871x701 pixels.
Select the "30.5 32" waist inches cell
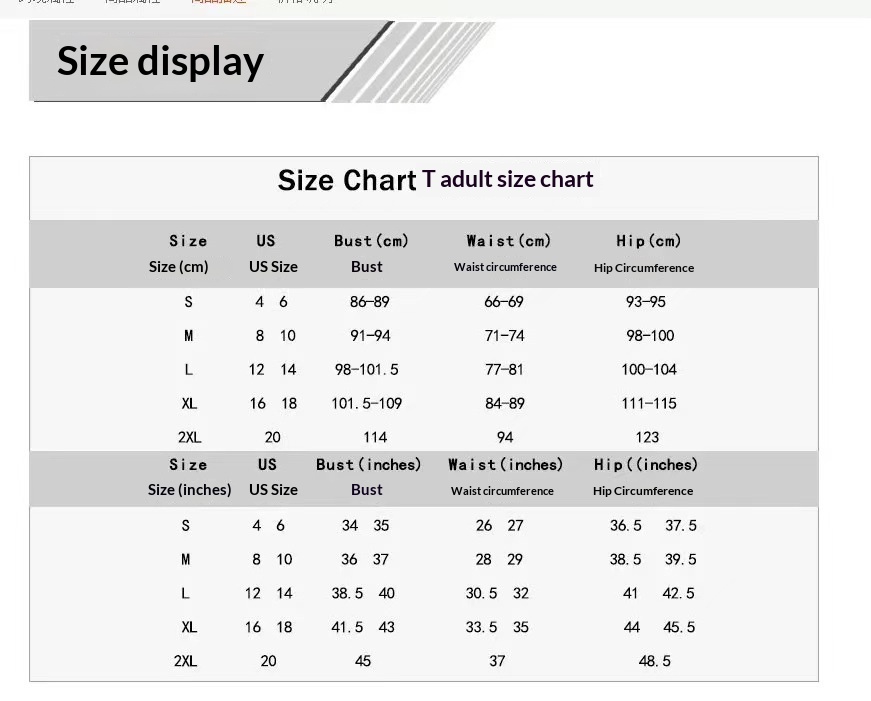tap(497, 594)
